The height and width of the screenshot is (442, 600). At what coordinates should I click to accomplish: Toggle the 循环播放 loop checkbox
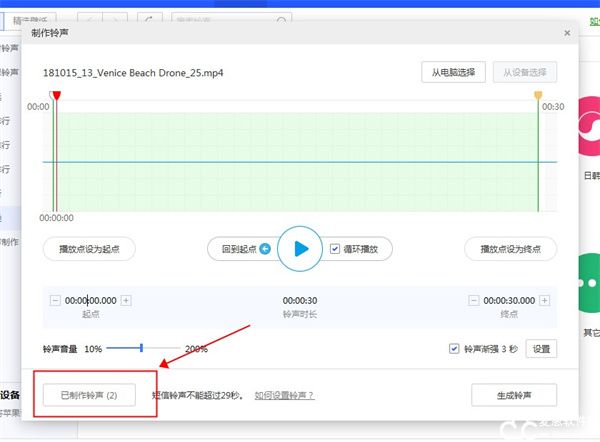[337, 249]
